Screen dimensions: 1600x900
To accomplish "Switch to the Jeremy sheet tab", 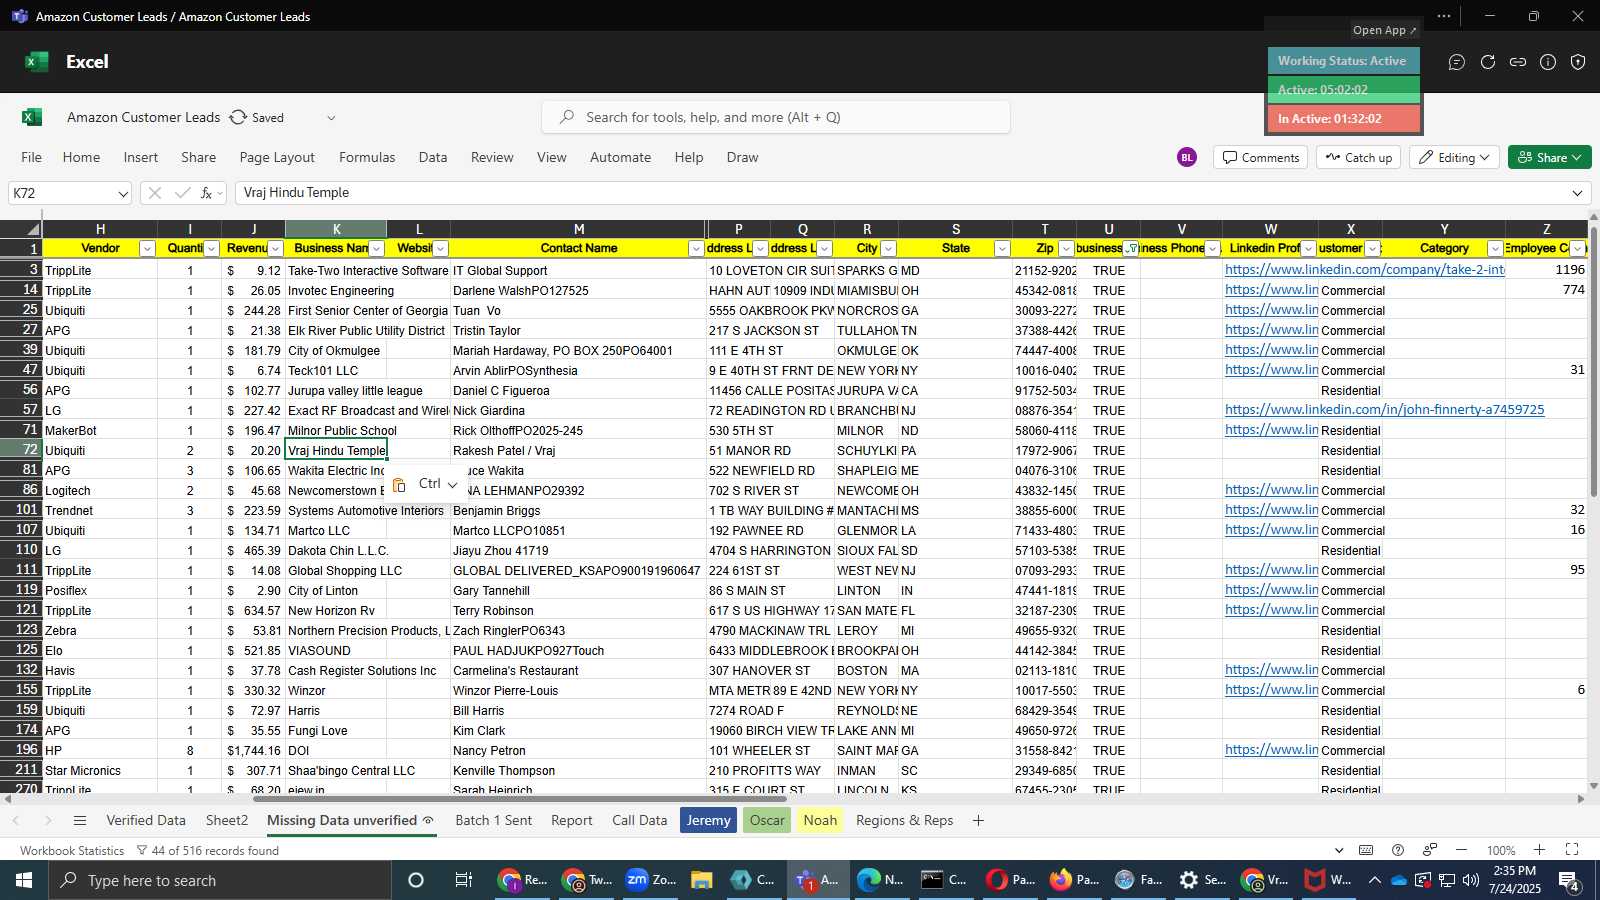I will point(708,821).
